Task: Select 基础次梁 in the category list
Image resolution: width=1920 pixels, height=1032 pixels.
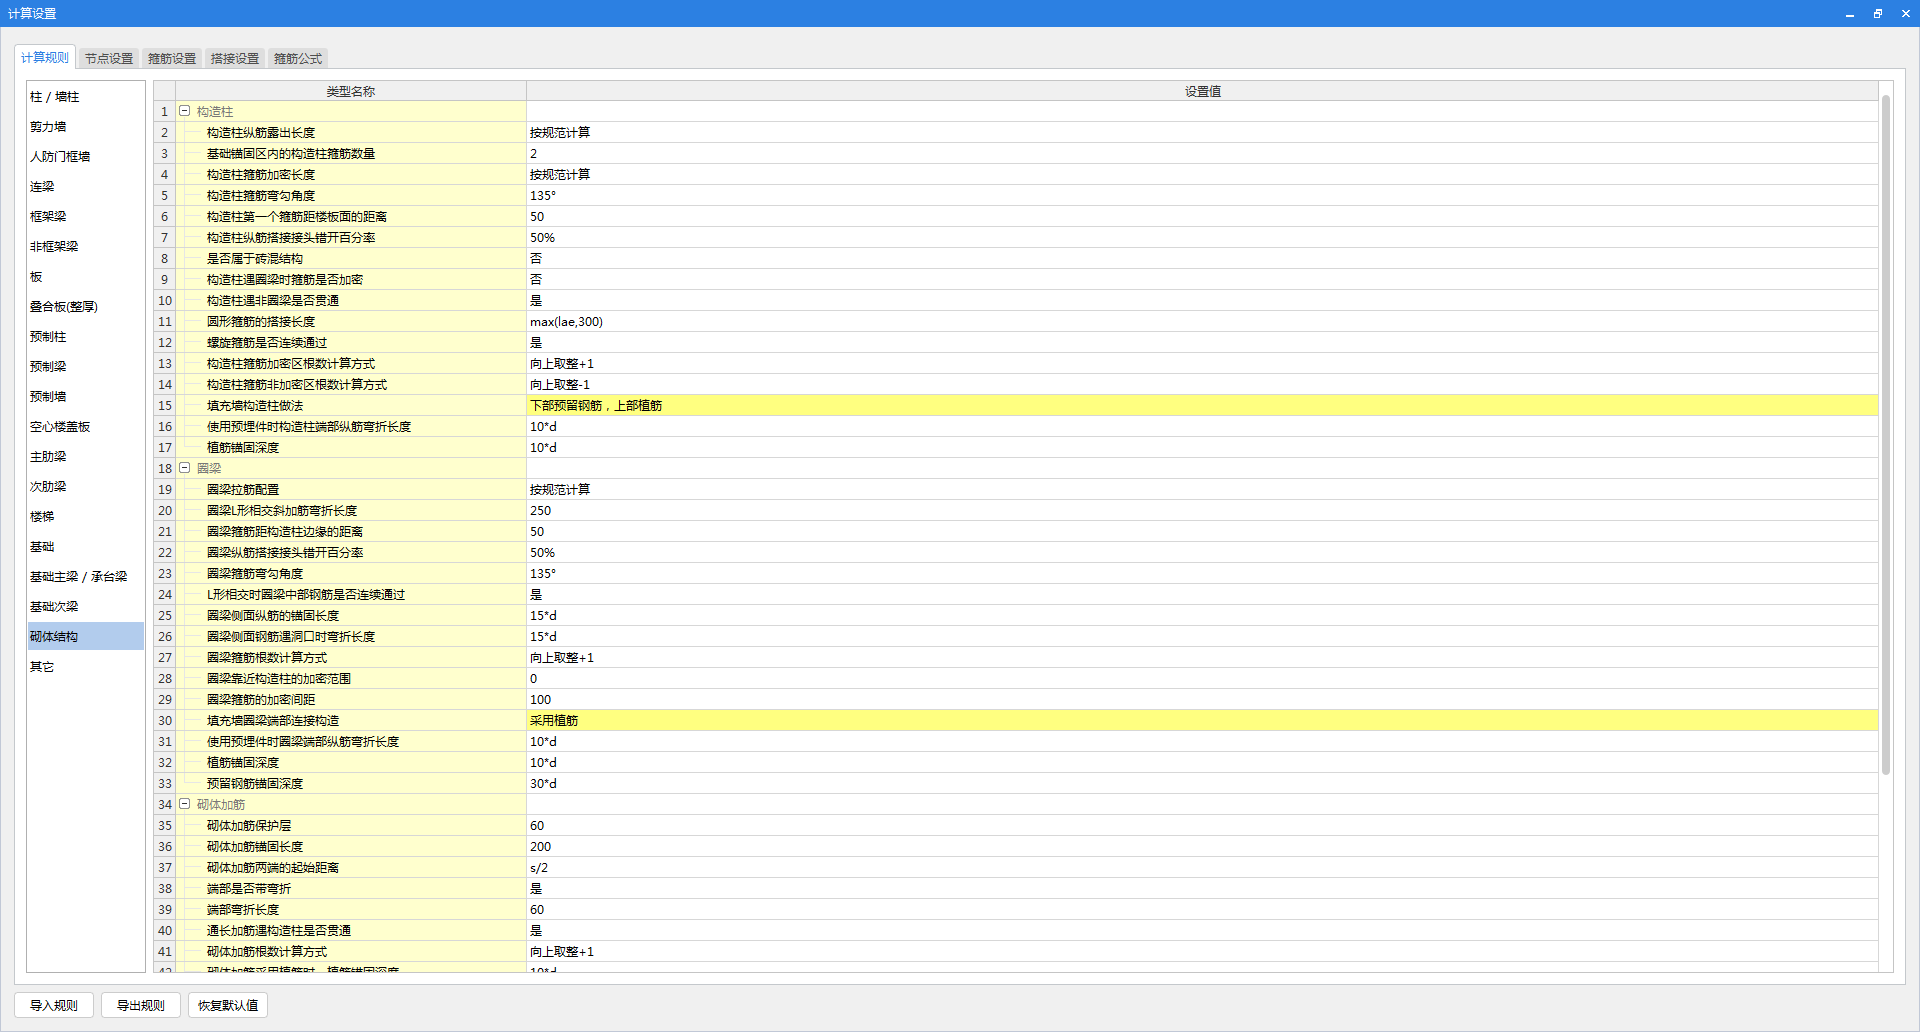Action: [x=86, y=607]
